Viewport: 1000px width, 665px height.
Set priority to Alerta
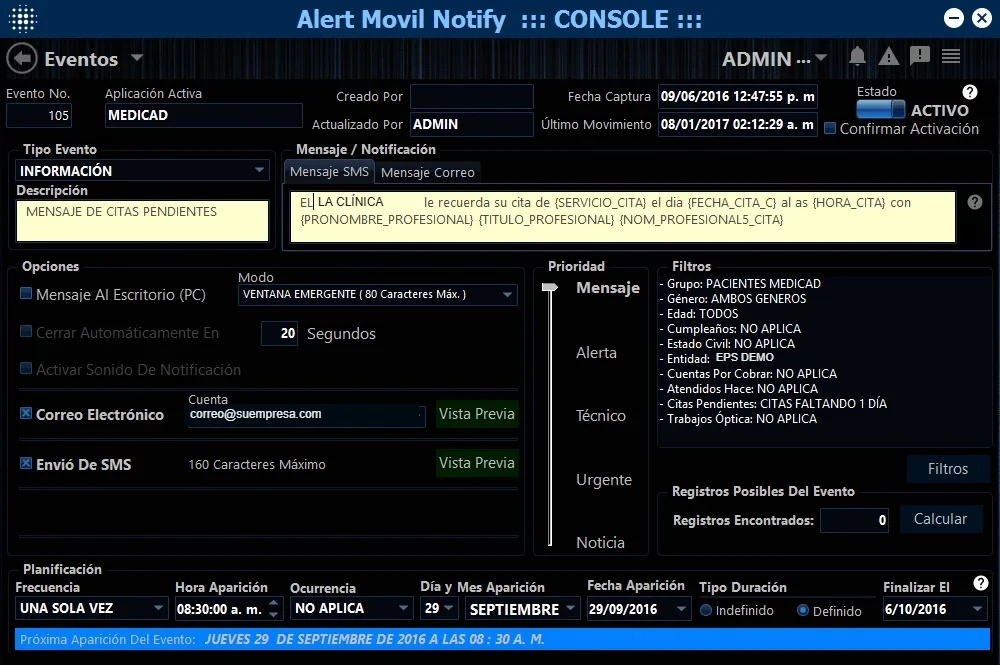click(596, 353)
